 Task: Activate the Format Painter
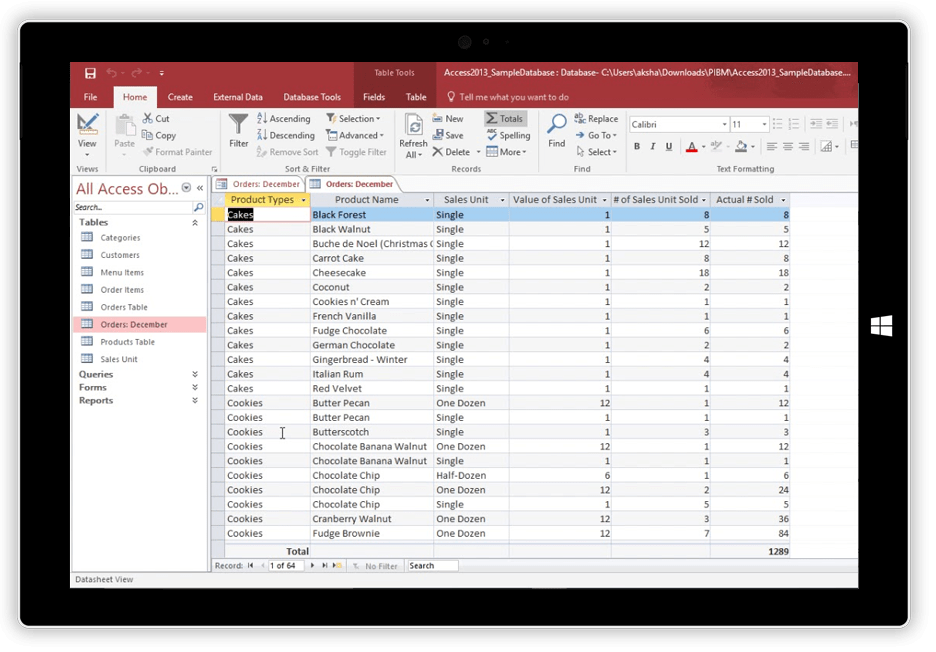tap(178, 151)
